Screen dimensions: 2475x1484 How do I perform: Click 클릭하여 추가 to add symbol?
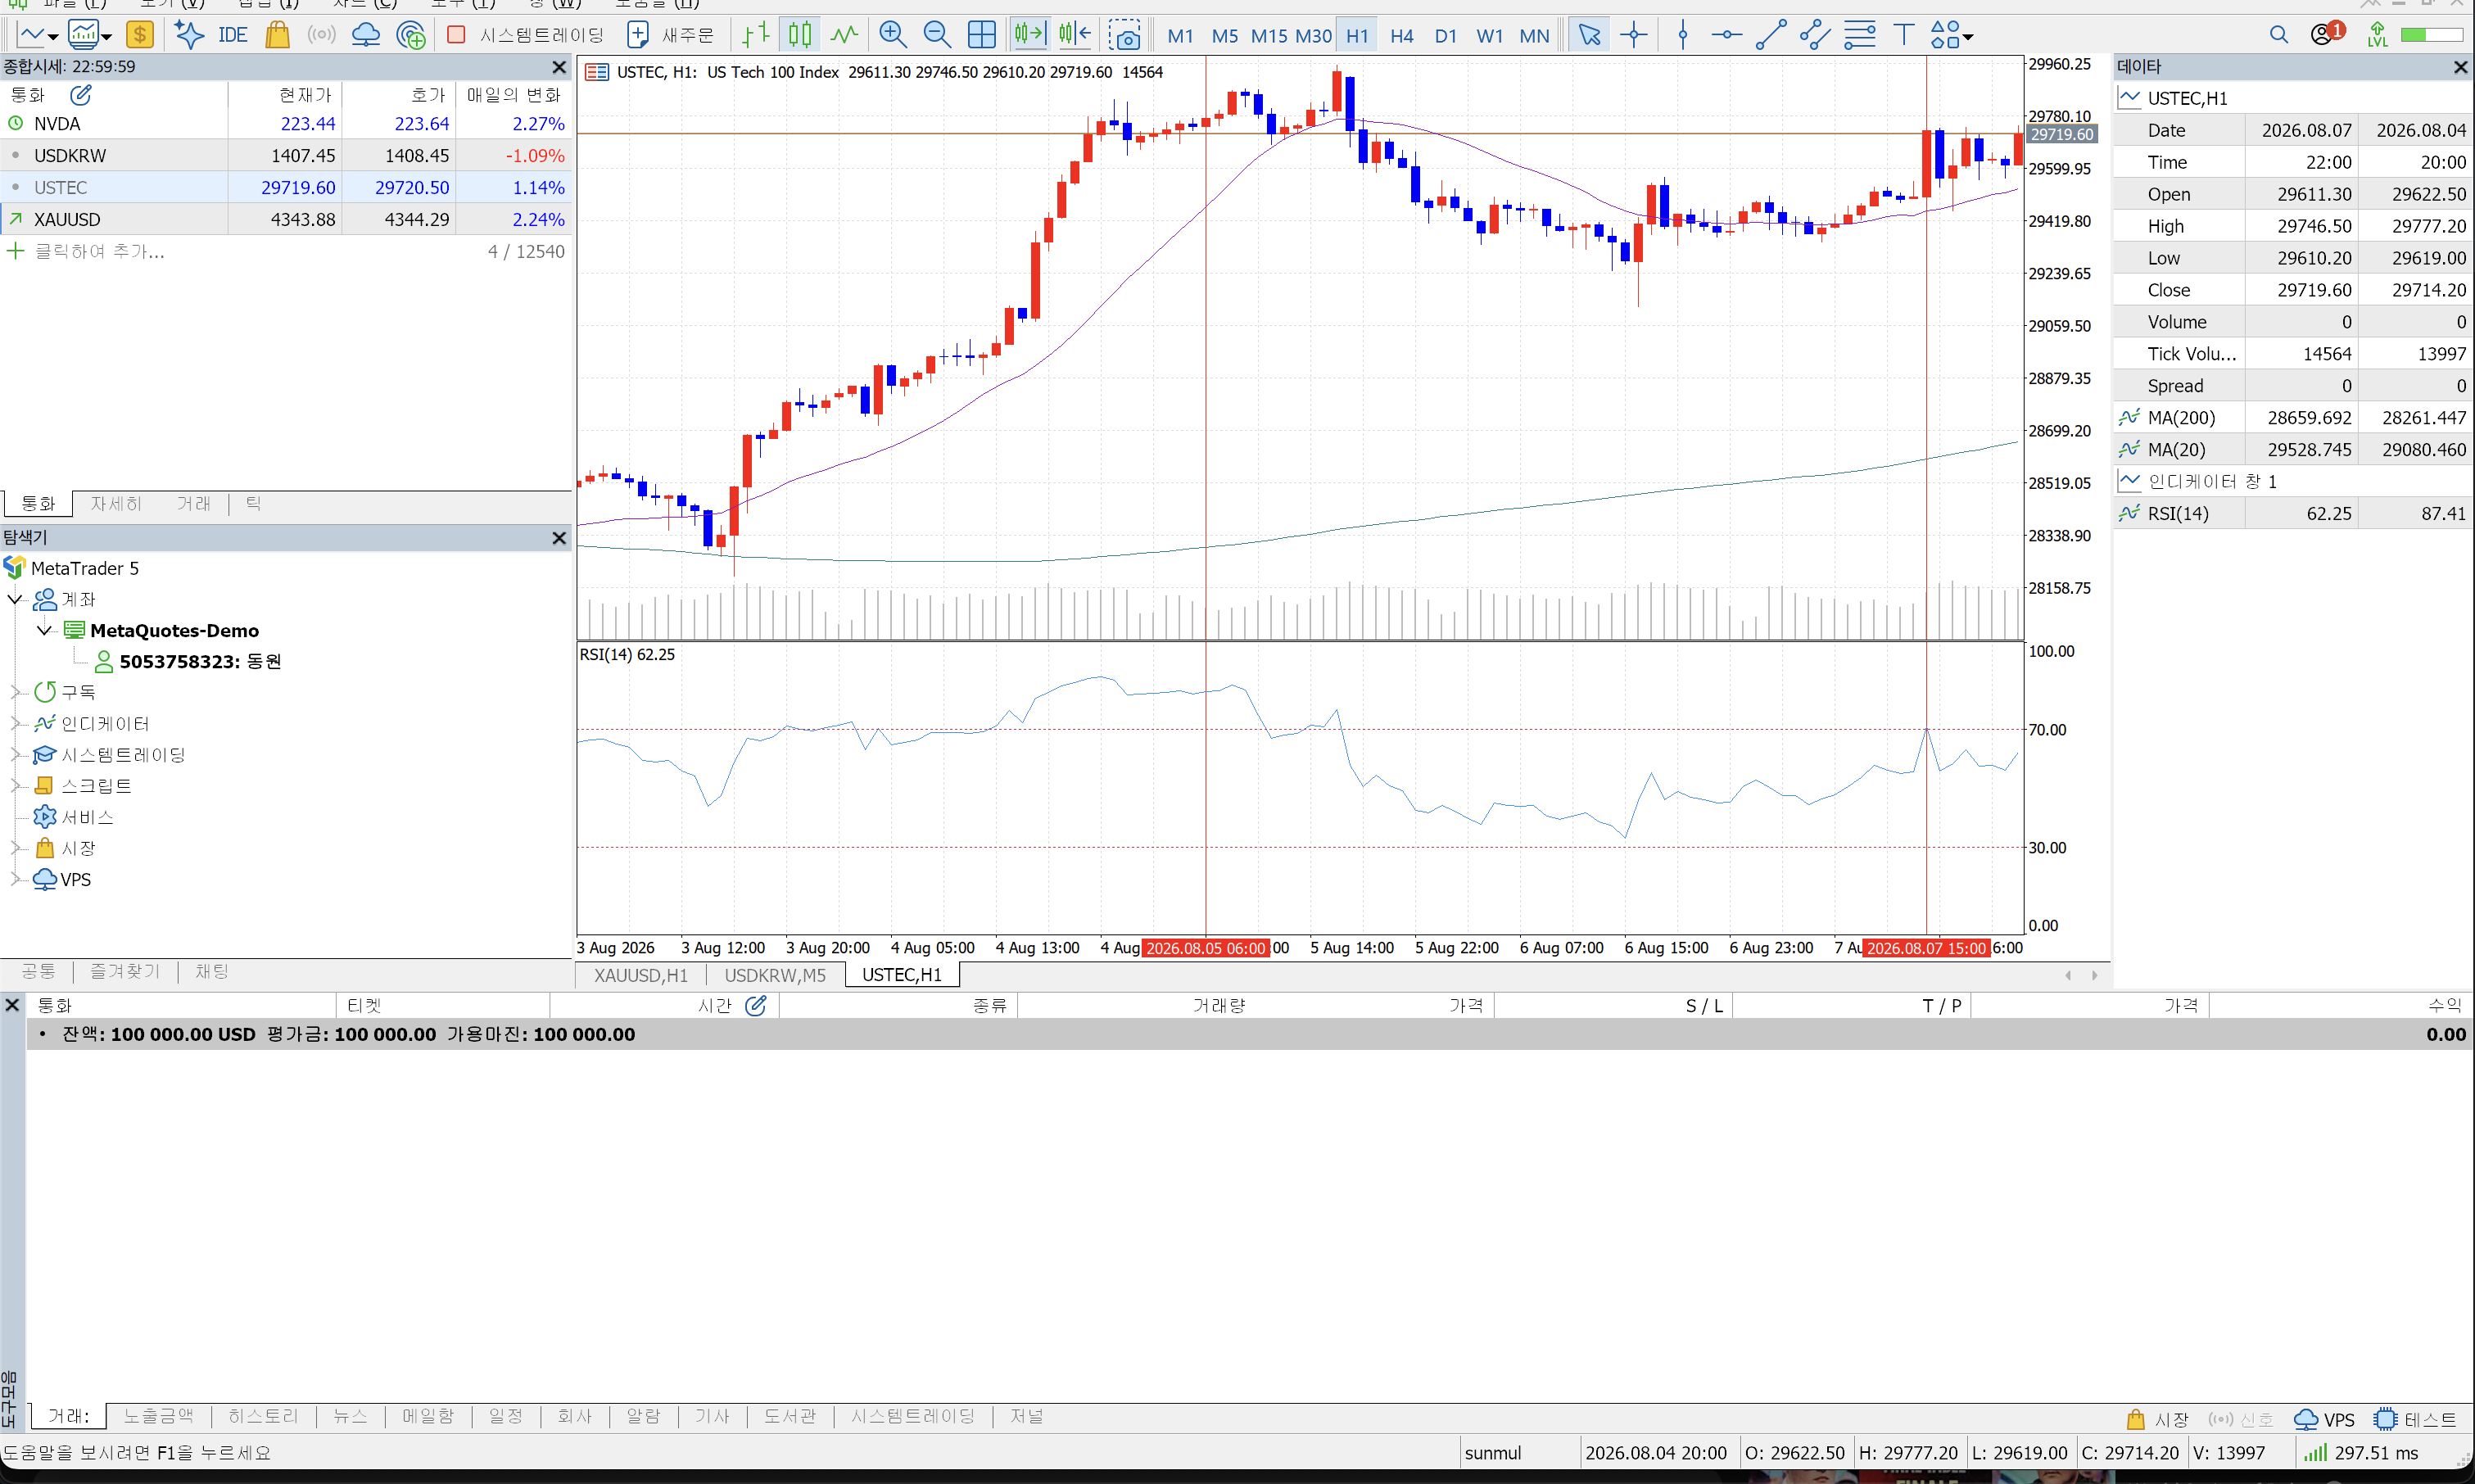99,251
